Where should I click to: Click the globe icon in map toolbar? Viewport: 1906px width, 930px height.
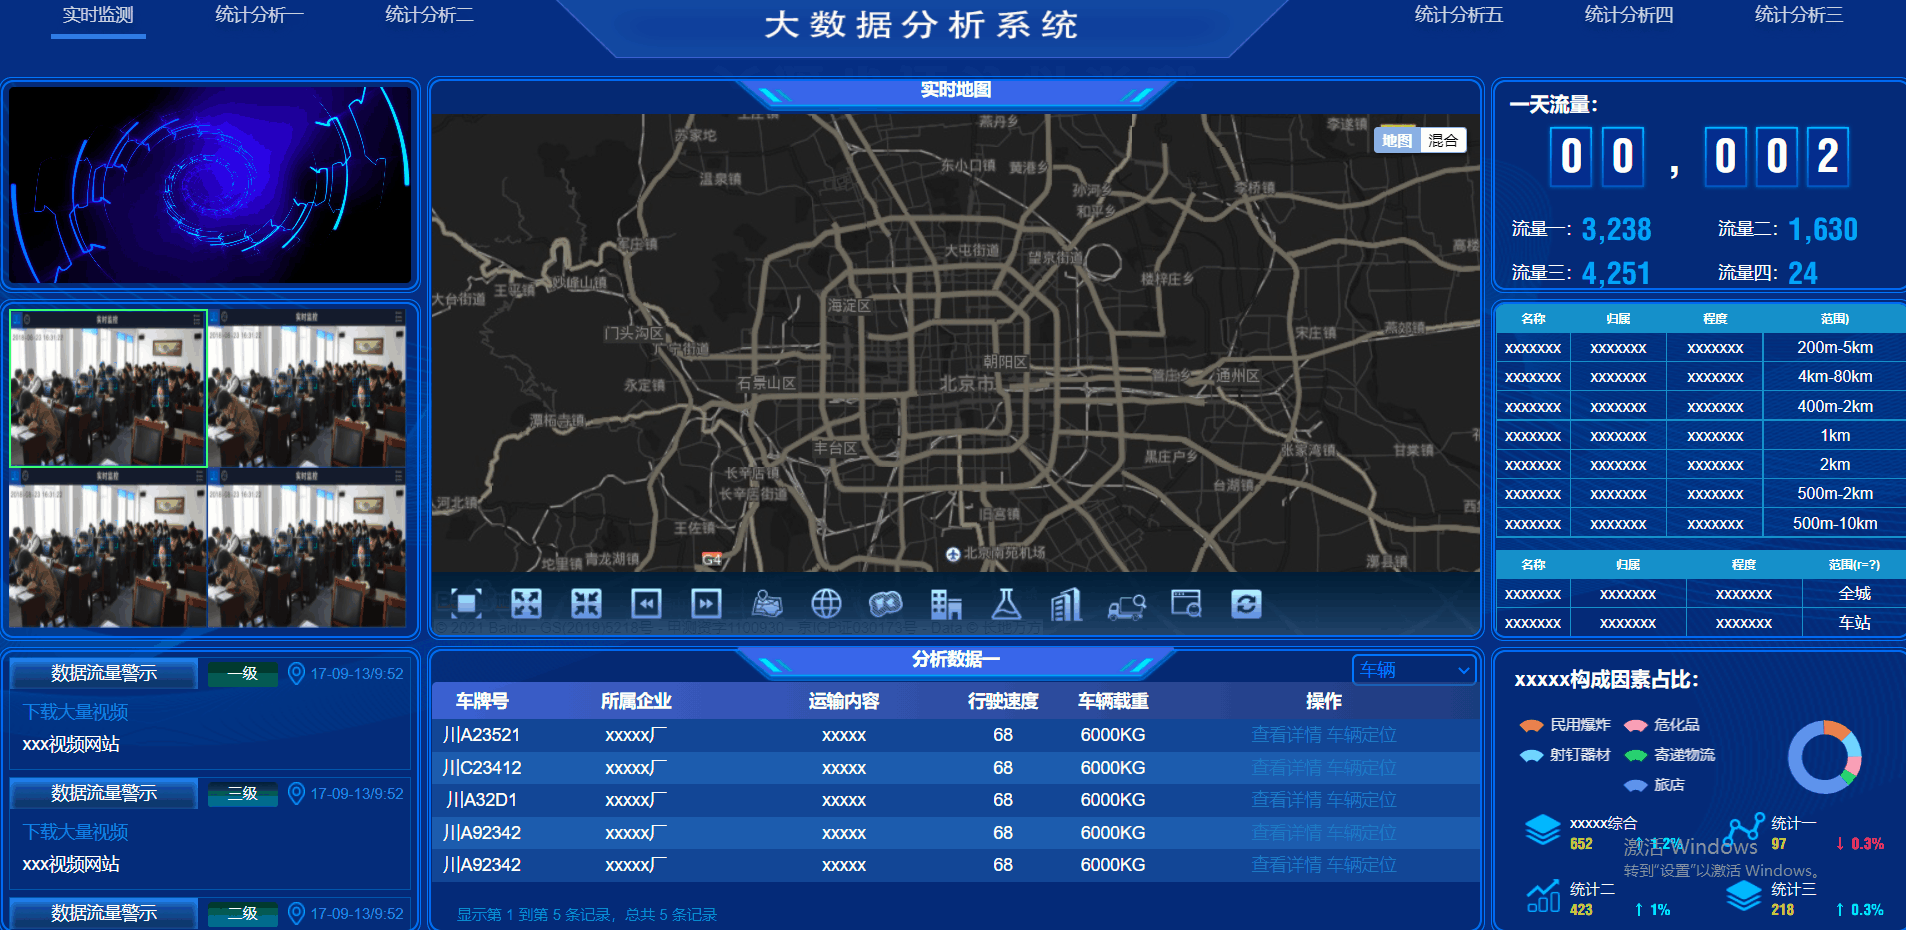coord(826,603)
